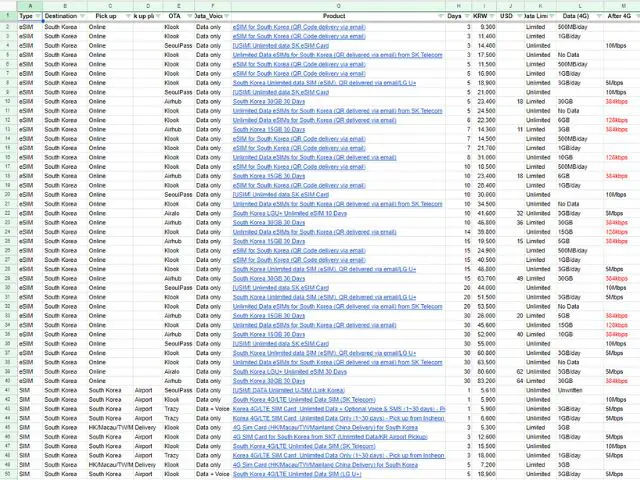The width and height of the screenshot is (640, 480).
Task: Click the KRW cell showing 80,600
Action: [484, 372]
